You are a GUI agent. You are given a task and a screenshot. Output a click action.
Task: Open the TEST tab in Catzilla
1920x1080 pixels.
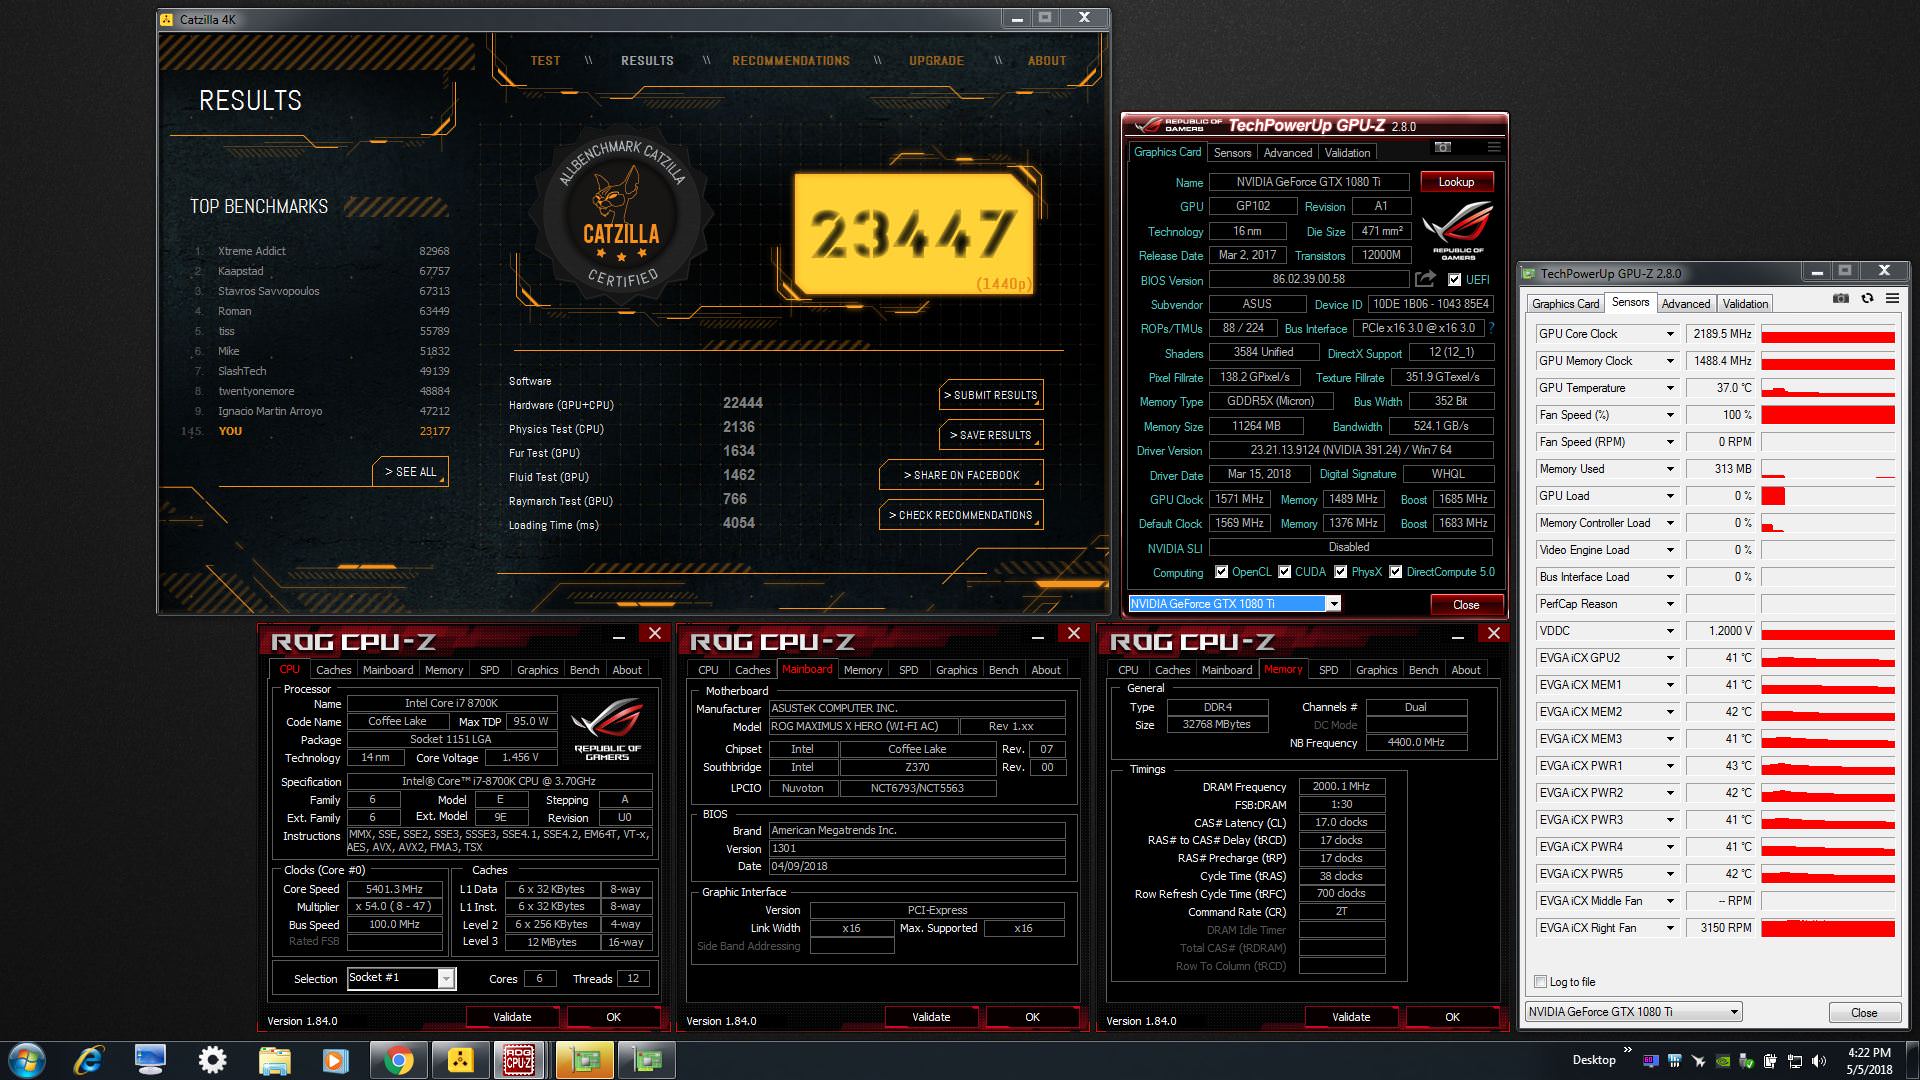pyautogui.click(x=545, y=61)
